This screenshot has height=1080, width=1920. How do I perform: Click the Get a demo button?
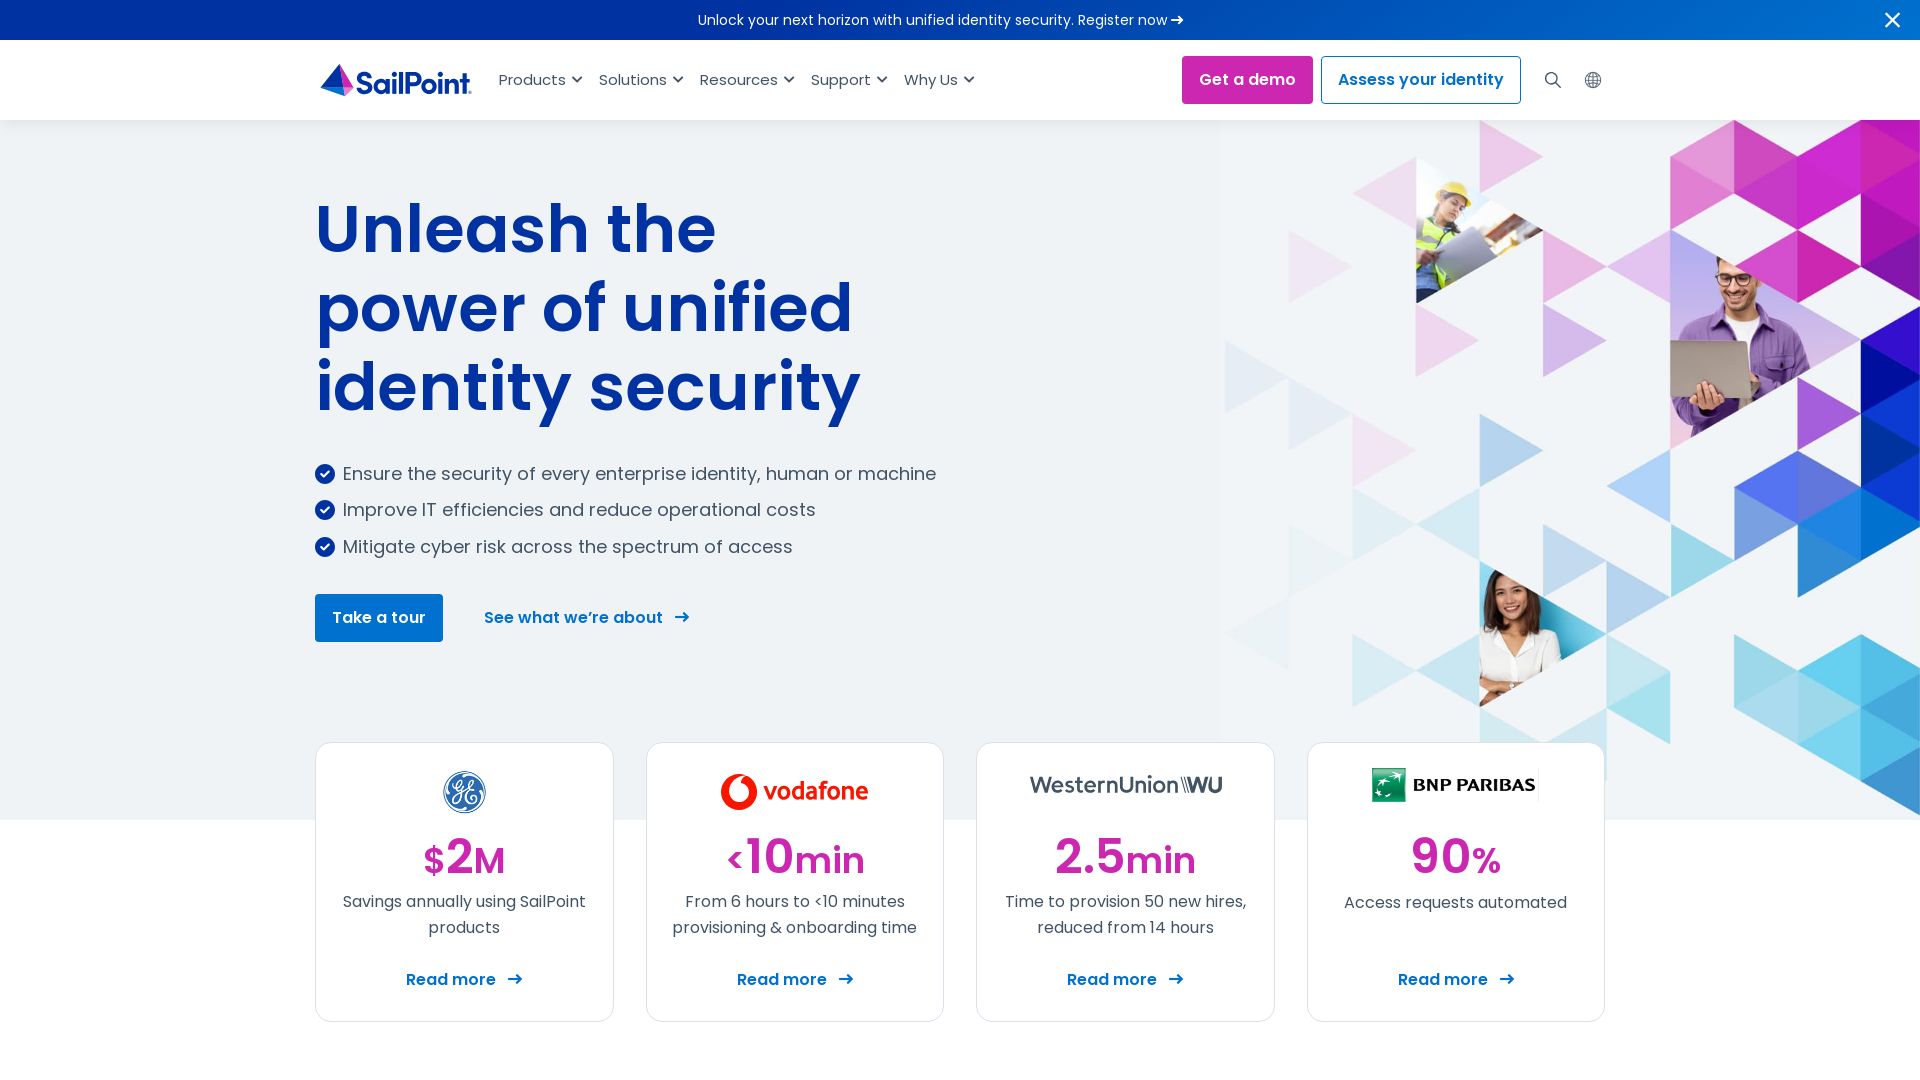click(x=1247, y=80)
